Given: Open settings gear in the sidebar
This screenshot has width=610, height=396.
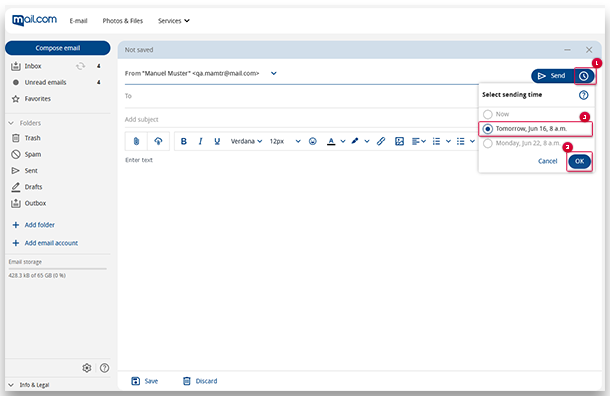Looking at the screenshot, I should point(87,368).
